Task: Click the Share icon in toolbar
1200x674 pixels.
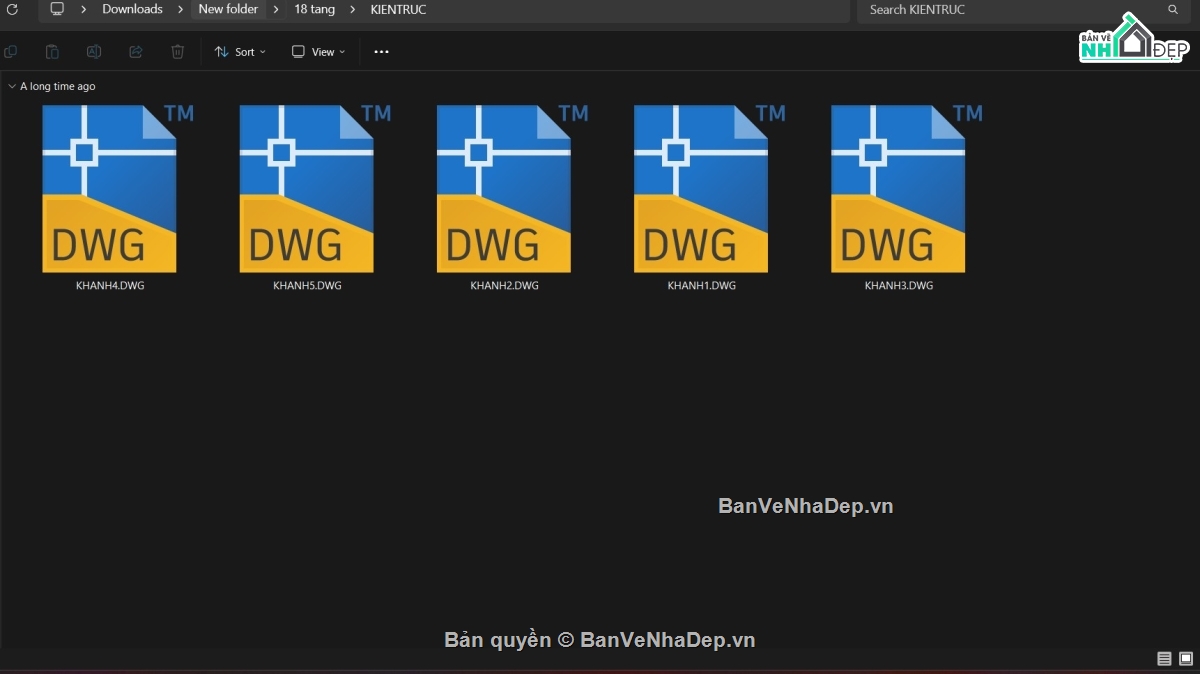Action: coord(136,52)
